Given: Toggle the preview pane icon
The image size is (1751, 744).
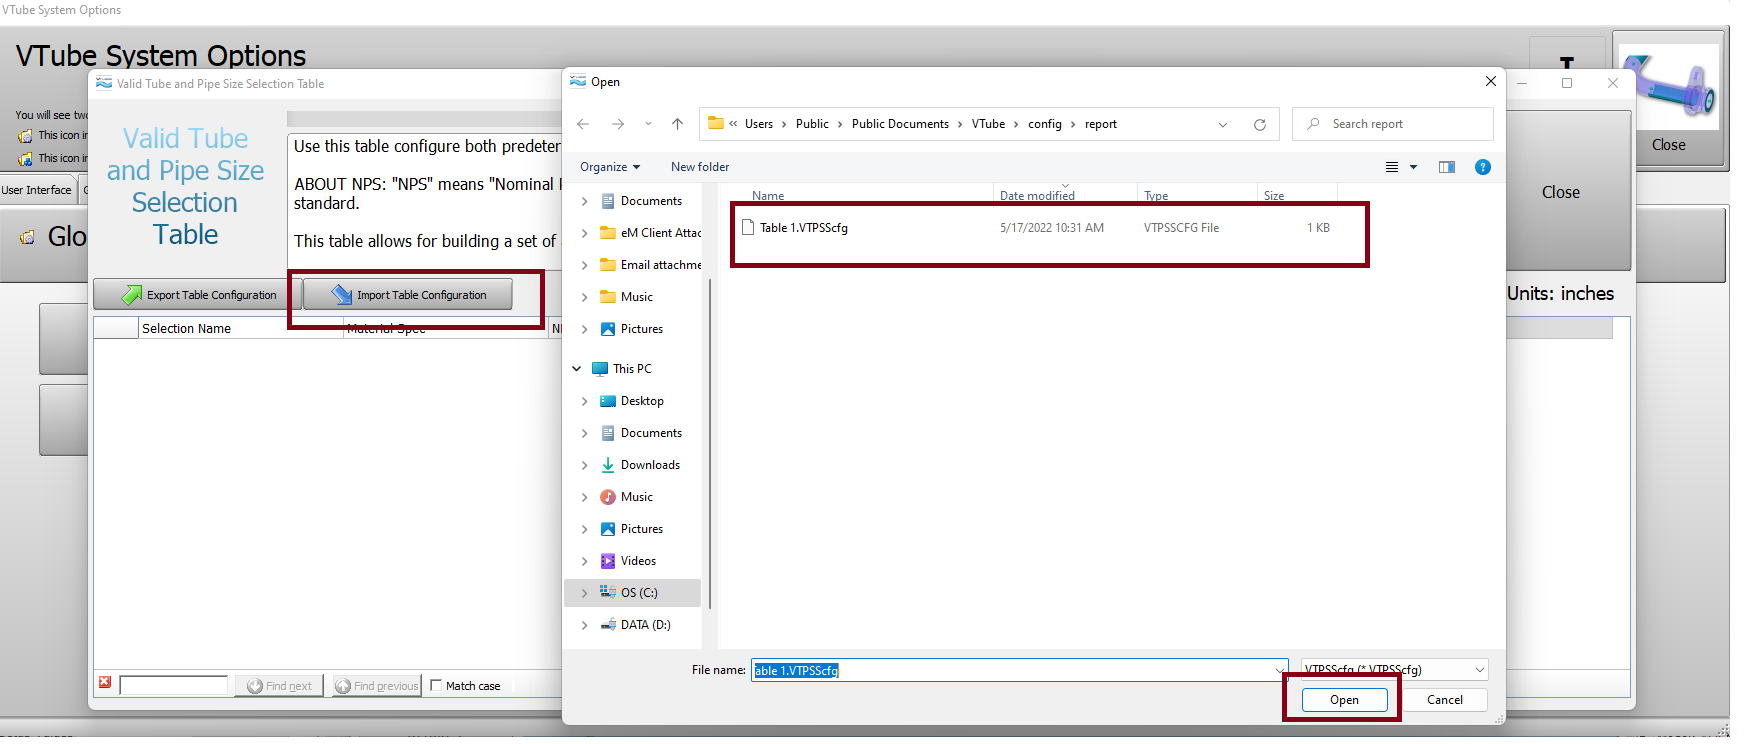Looking at the screenshot, I should click(x=1446, y=167).
